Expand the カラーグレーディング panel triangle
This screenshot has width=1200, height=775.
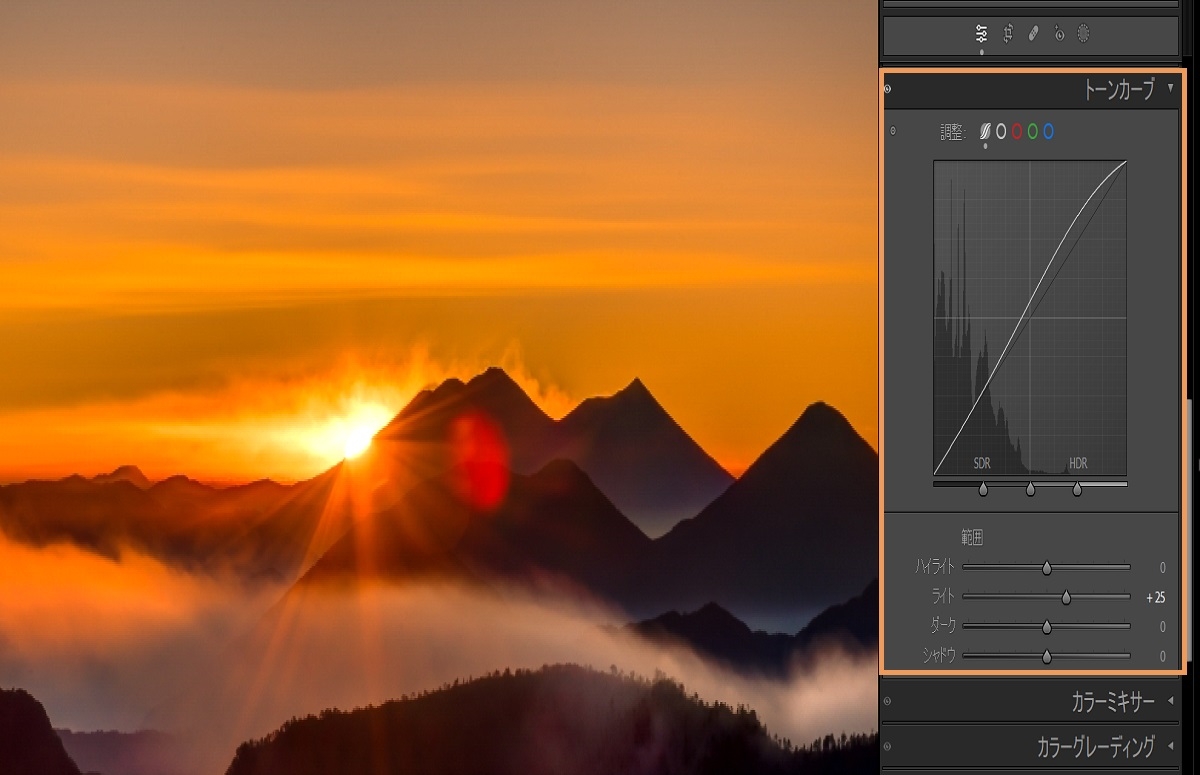click(1170, 746)
